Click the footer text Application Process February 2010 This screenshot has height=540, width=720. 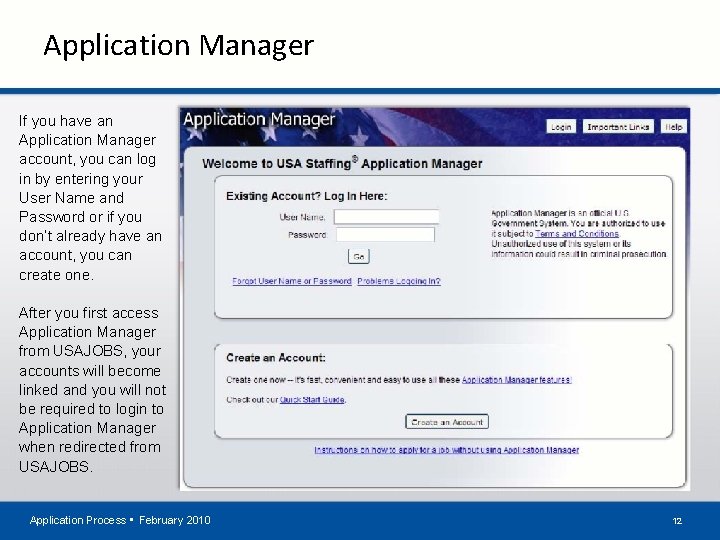(120, 520)
